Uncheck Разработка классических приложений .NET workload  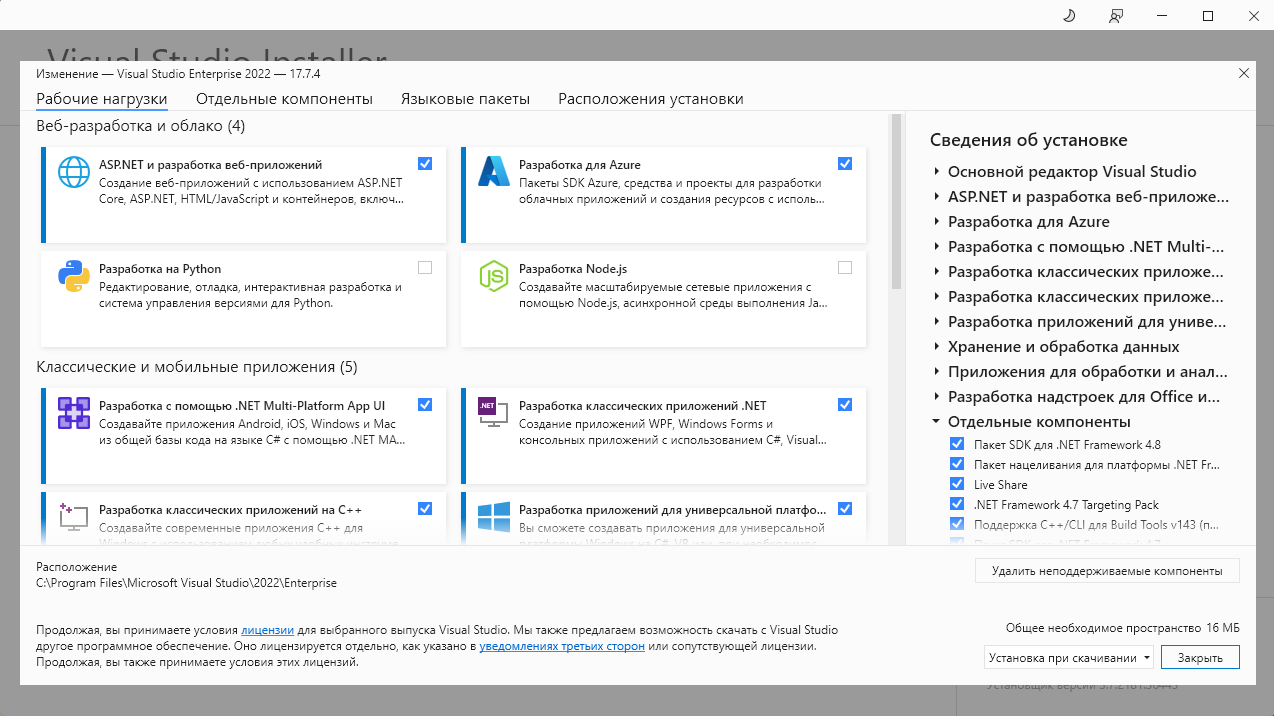tap(845, 404)
